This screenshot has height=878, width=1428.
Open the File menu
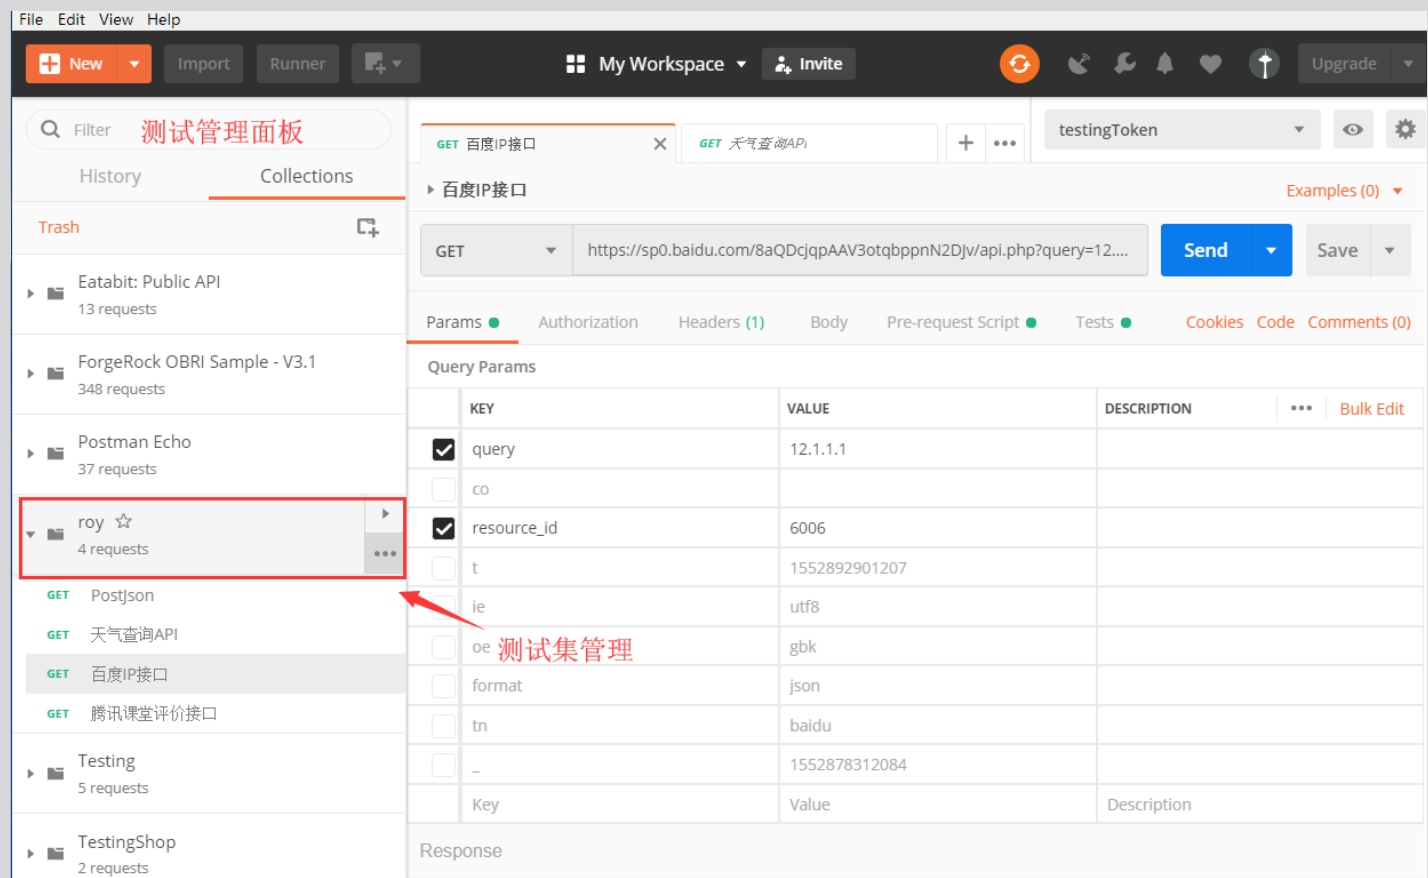pos(31,19)
